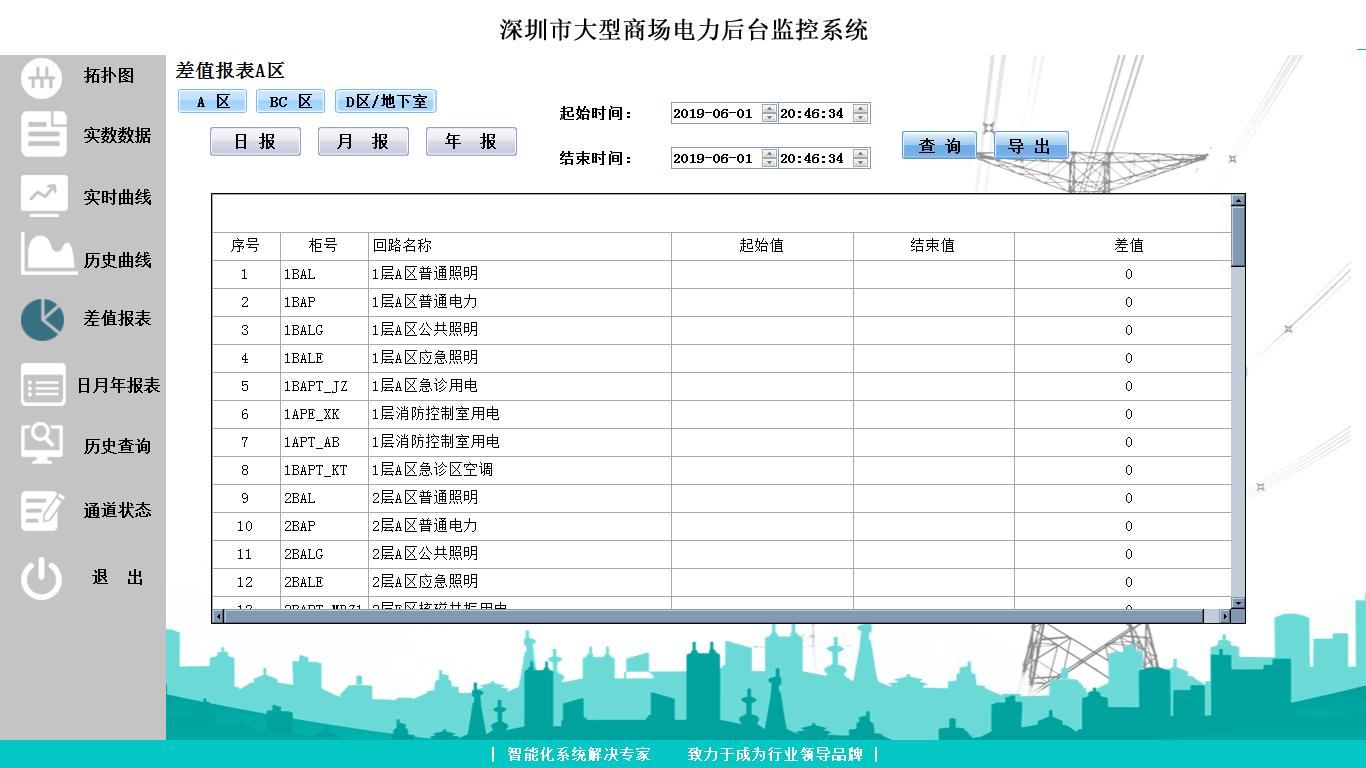The height and width of the screenshot is (768, 1366).
Task: Click the 退出 power icon
Action: (x=42, y=579)
